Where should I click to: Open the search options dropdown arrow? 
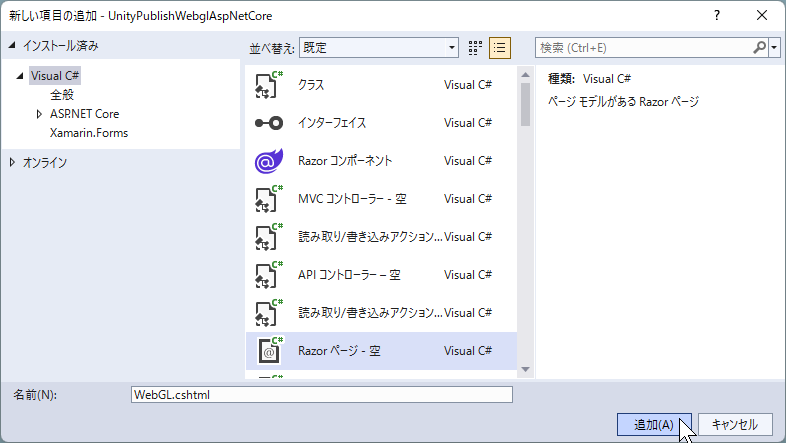point(774,48)
